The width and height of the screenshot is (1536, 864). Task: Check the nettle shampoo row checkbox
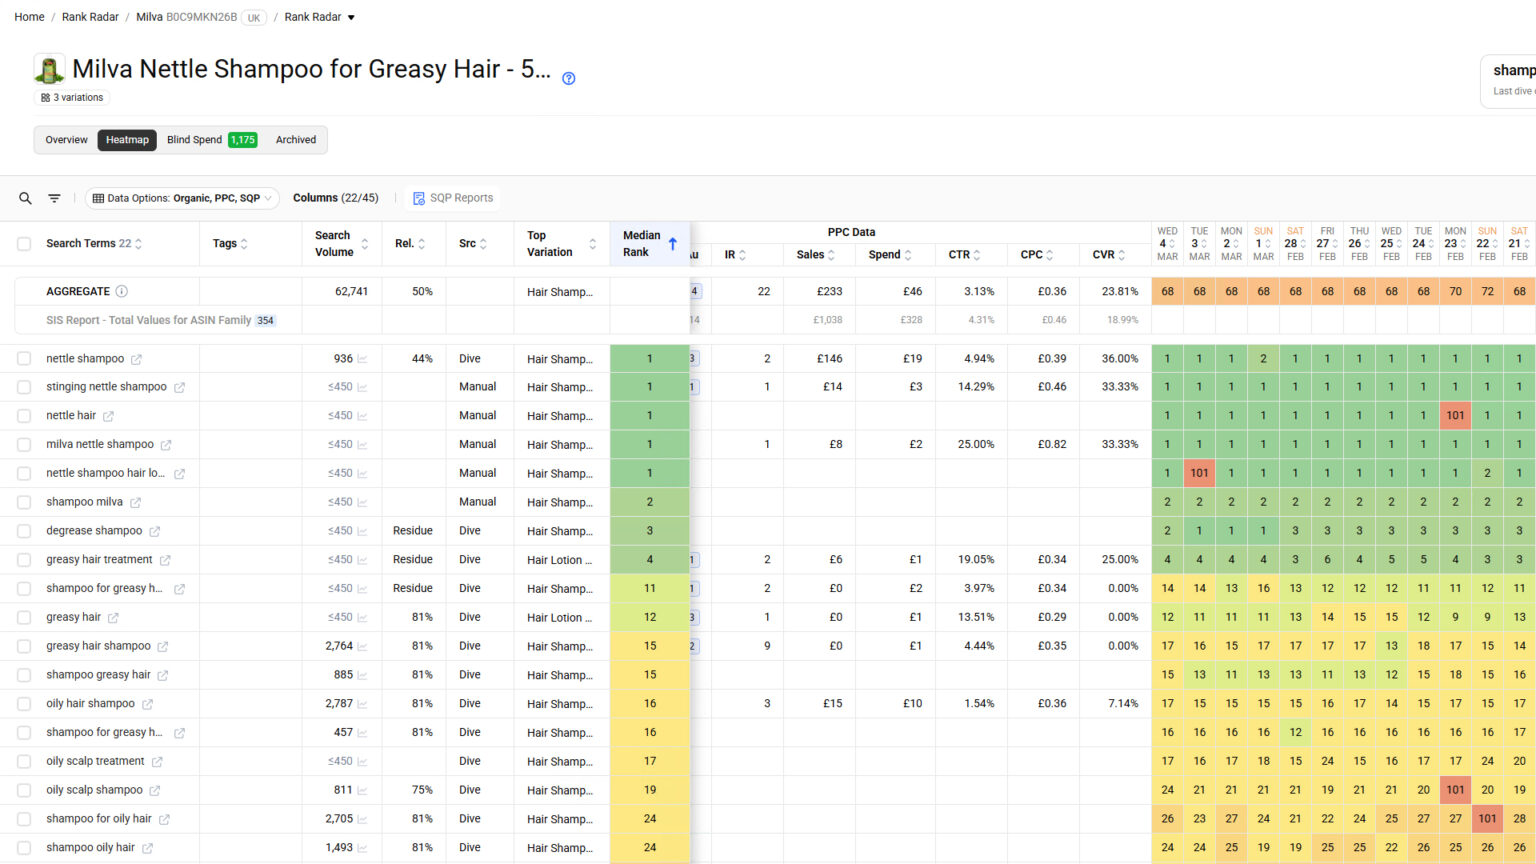(x=24, y=358)
